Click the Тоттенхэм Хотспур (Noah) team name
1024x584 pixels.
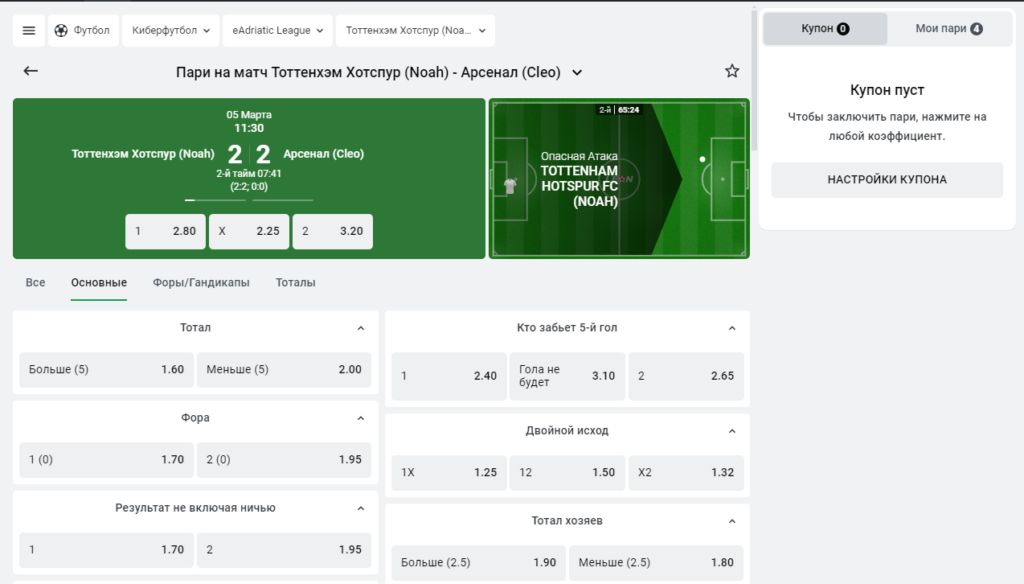coord(143,154)
